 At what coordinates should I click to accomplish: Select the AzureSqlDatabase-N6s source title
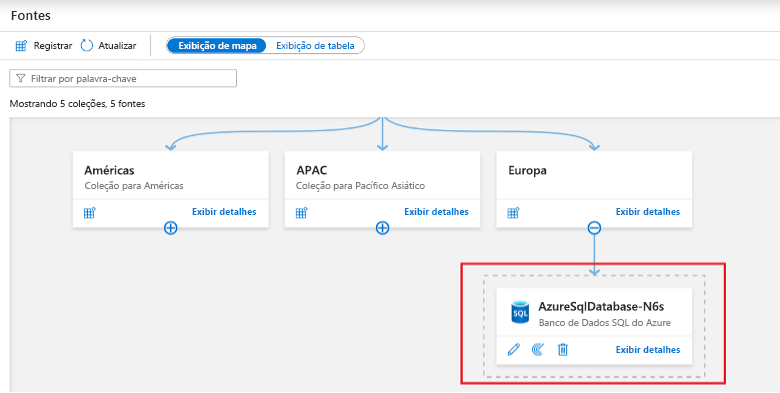pos(601,306)
